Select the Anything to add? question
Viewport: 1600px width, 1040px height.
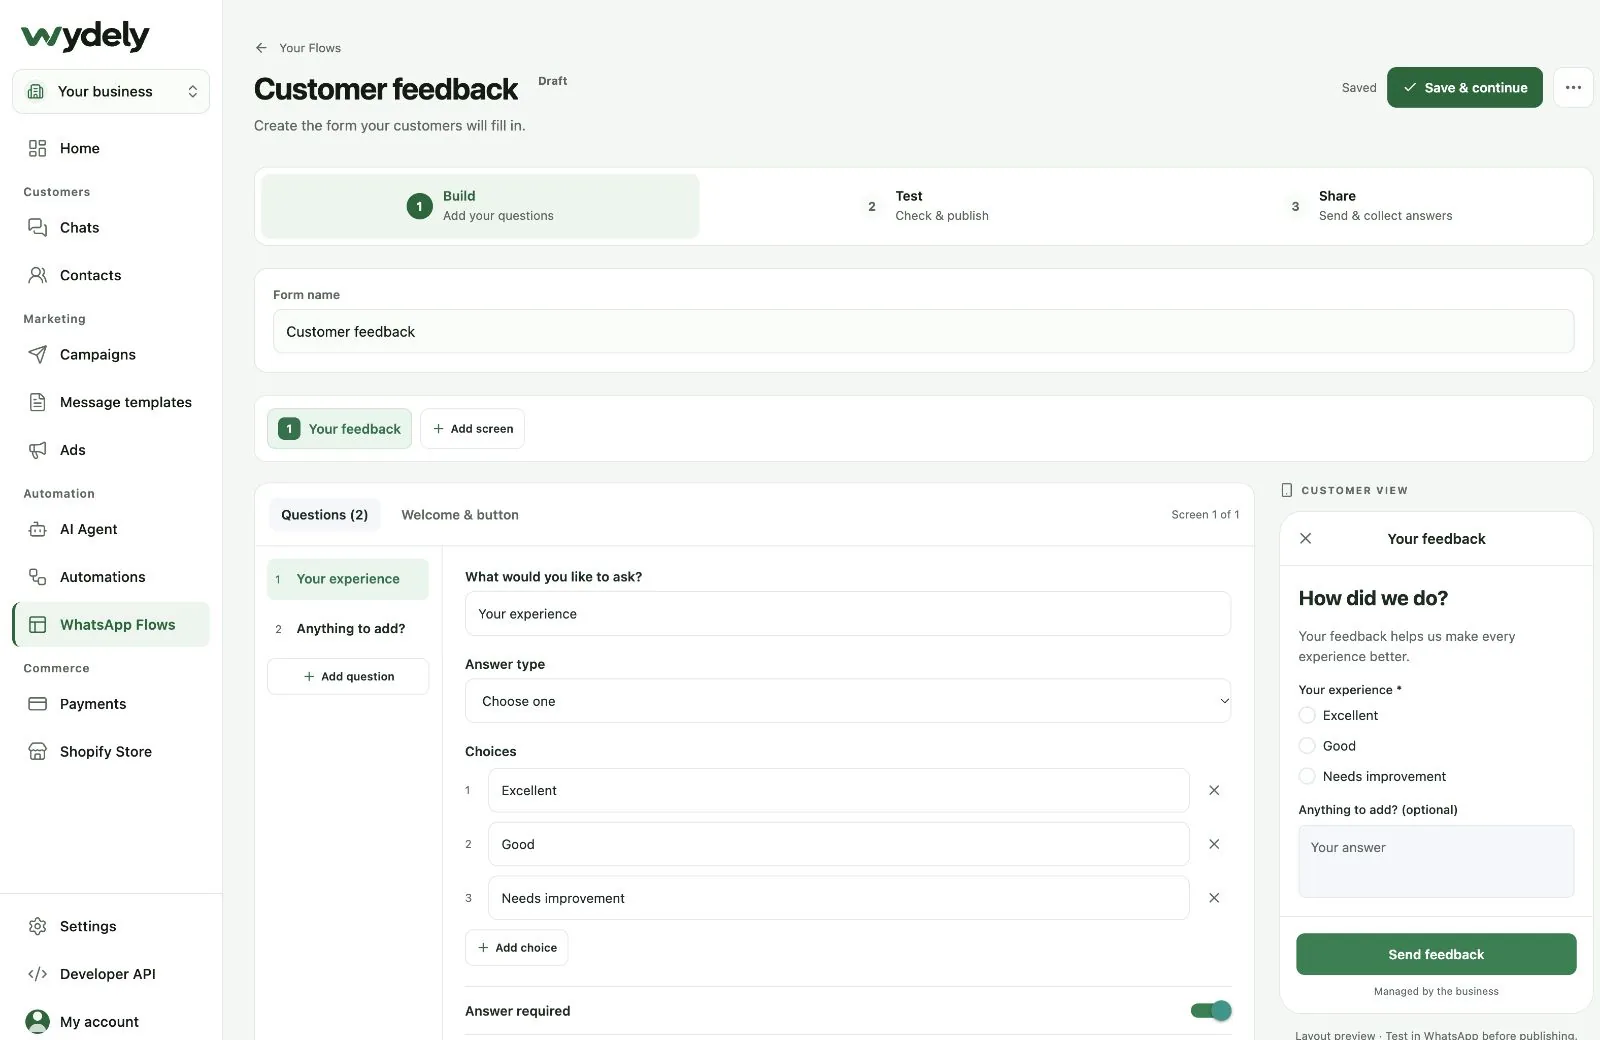[348, 629]
